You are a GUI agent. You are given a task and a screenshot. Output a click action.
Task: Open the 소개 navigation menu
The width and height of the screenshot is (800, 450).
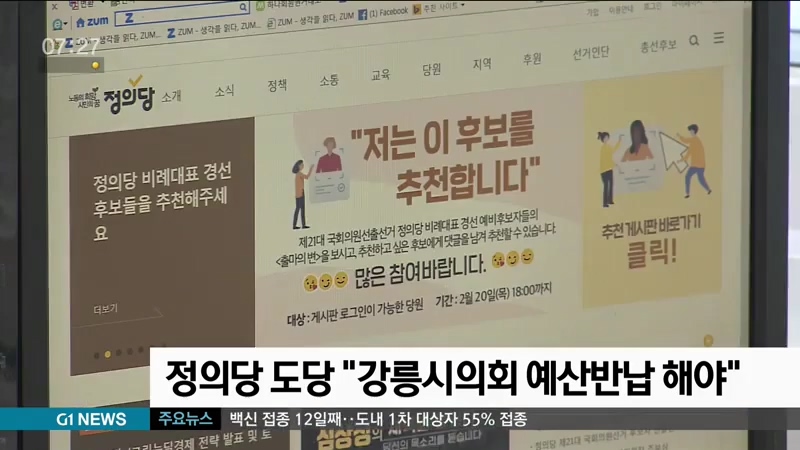pyautogui.click(x=171, y=96)
